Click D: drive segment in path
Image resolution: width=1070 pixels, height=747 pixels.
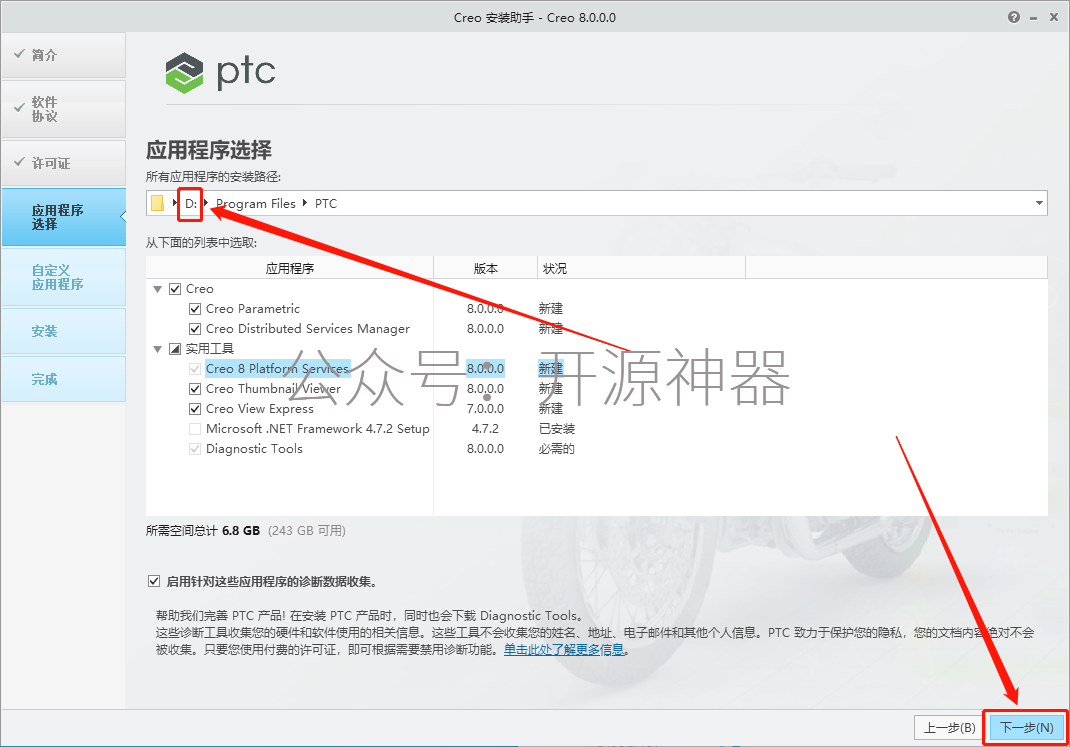click(191, 203)
